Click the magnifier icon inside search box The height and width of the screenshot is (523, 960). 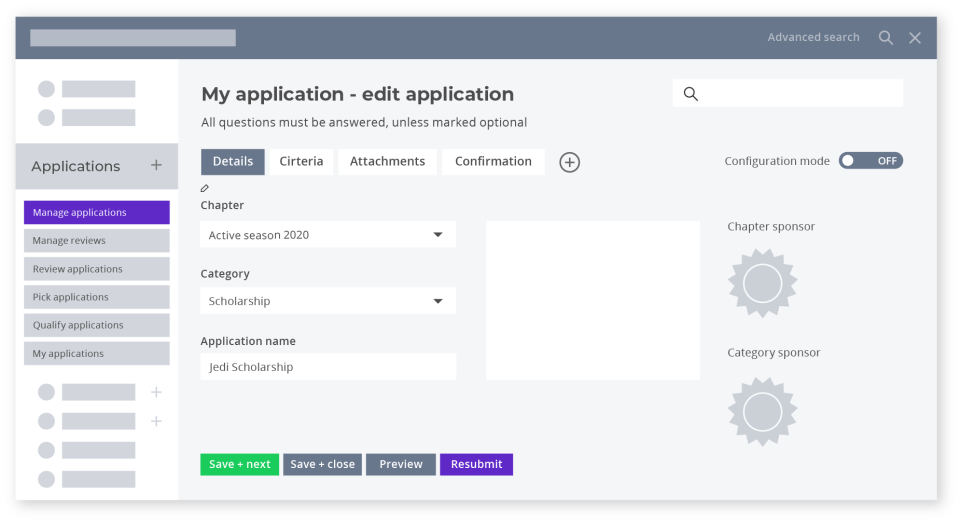click(x=690, y=94)
